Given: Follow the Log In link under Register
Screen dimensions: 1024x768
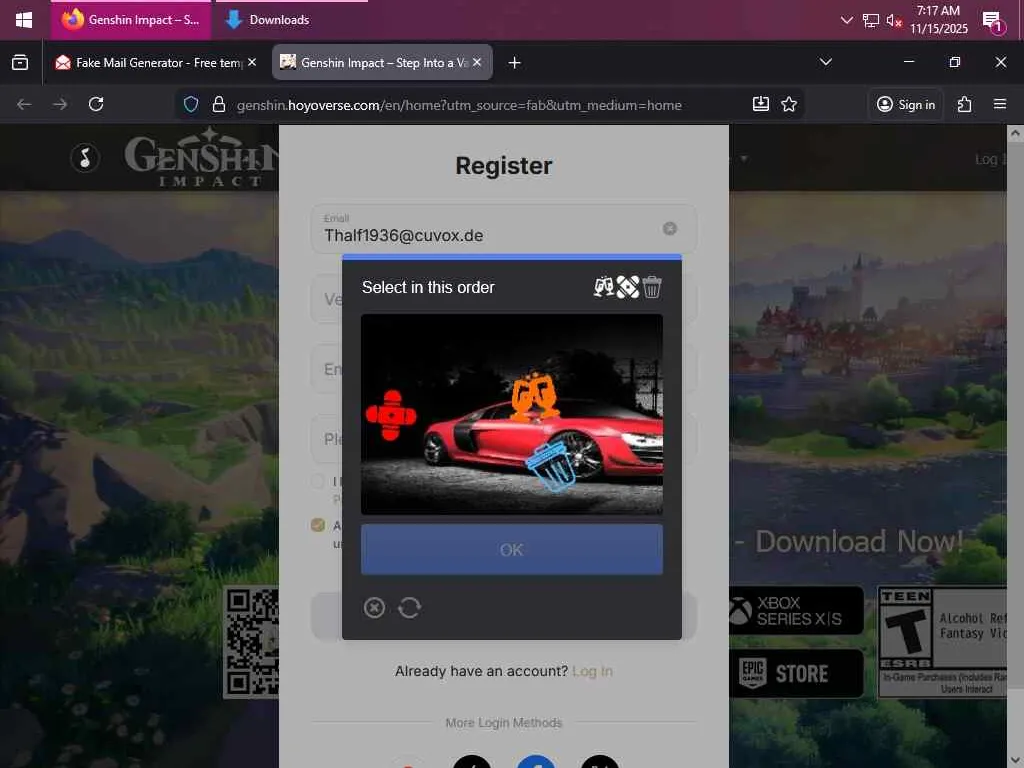Looking at the screenshot, I should coord(592,671).
